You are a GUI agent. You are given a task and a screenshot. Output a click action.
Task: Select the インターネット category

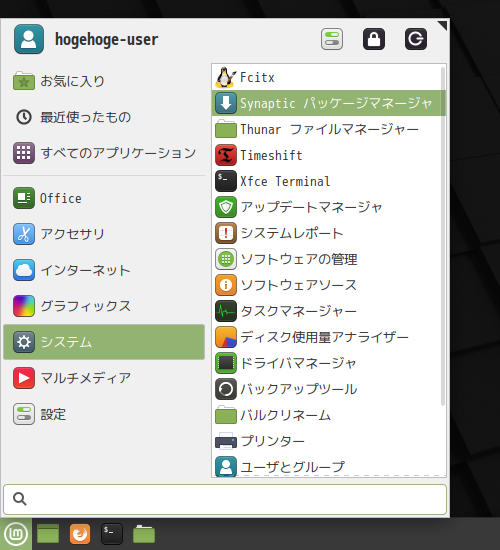coord(104,270)
